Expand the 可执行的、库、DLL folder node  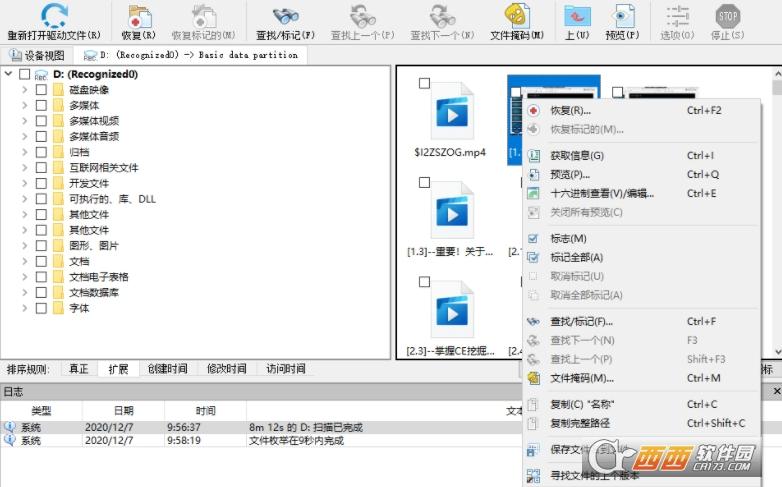tap(24, 199)
